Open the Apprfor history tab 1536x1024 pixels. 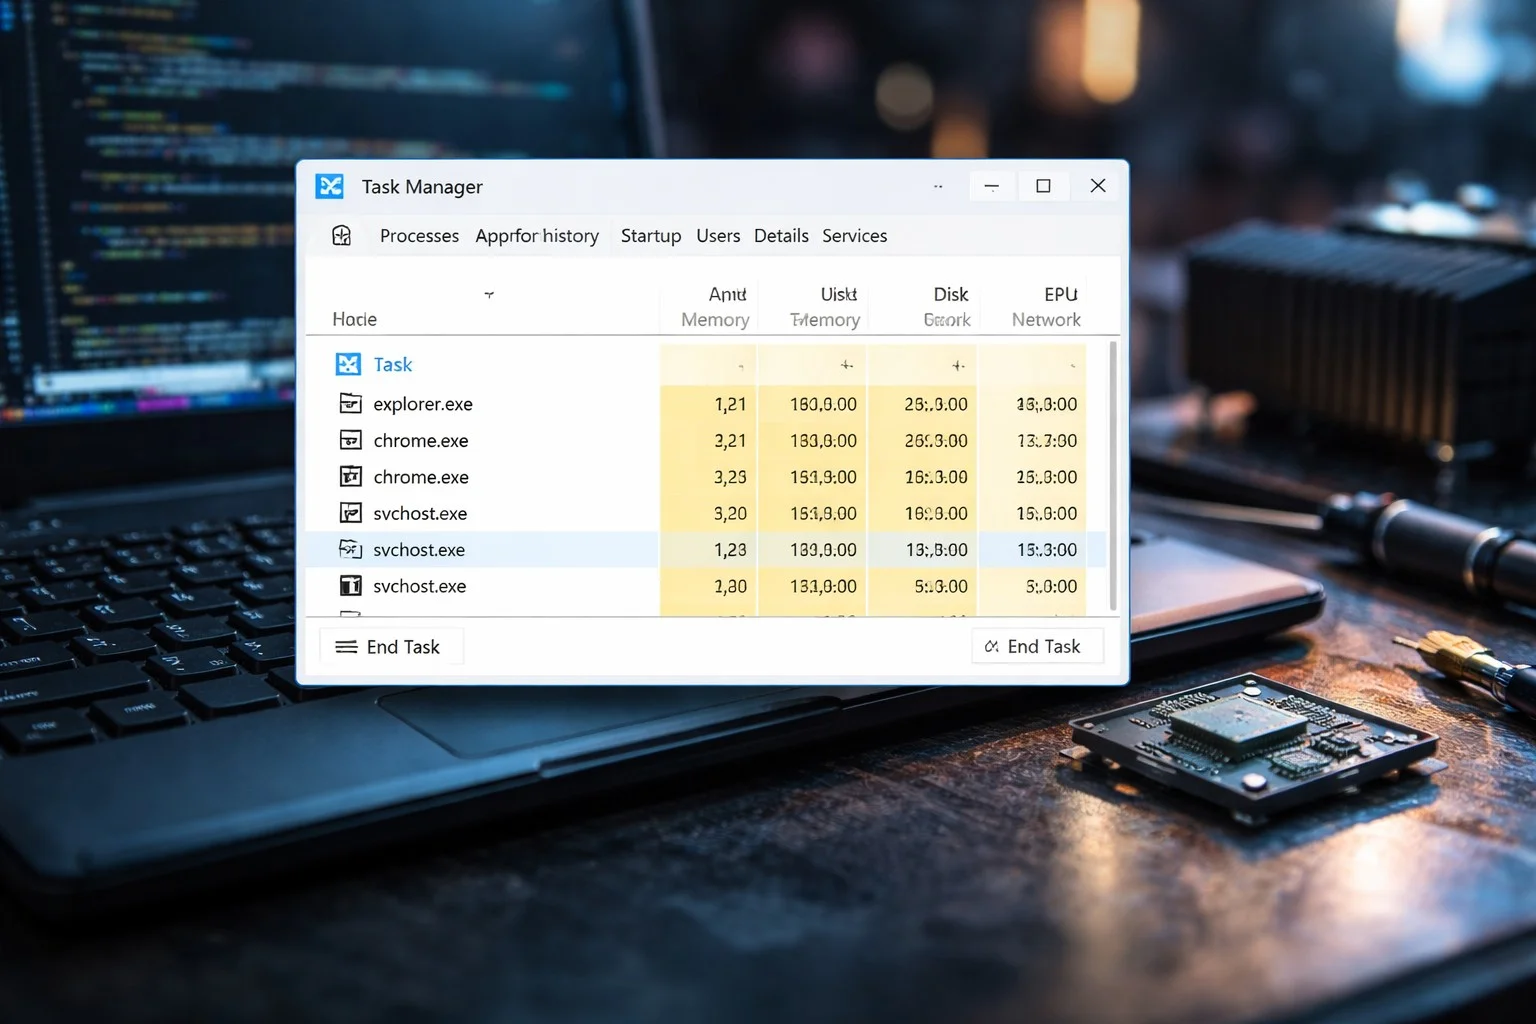click(537, 236)
